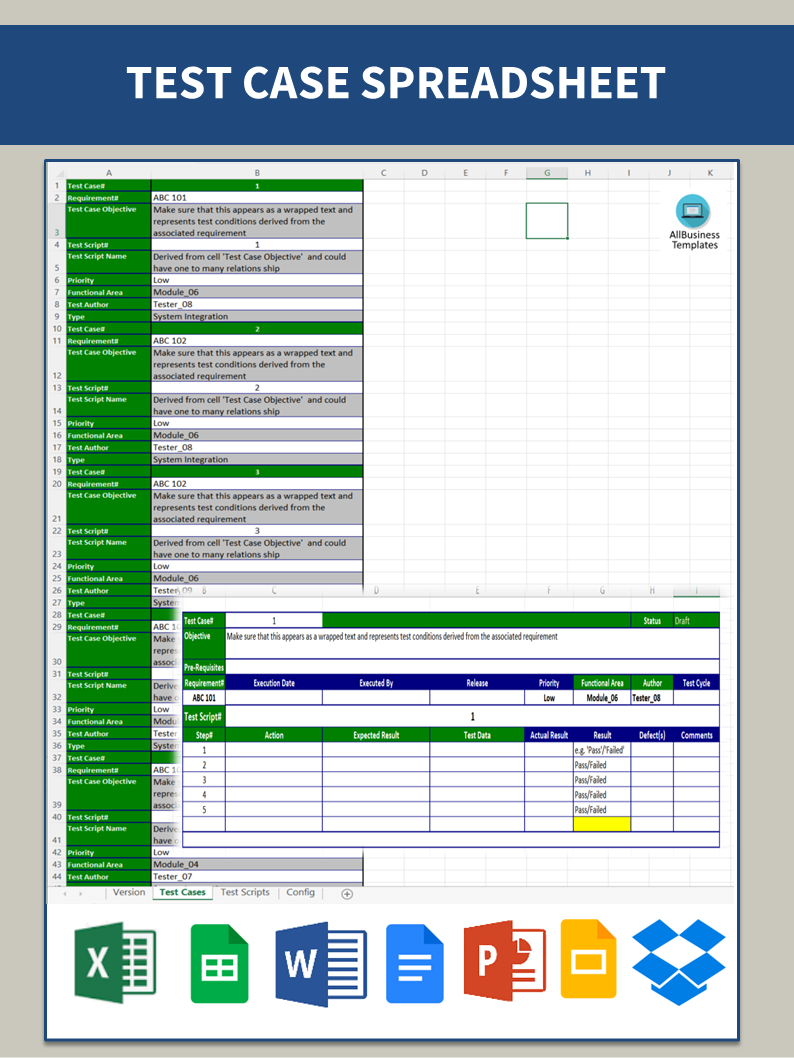Click 'Pass/Failed' result cell for step 3
Screen dimensions: 794x1058
[x=602, y=780]
